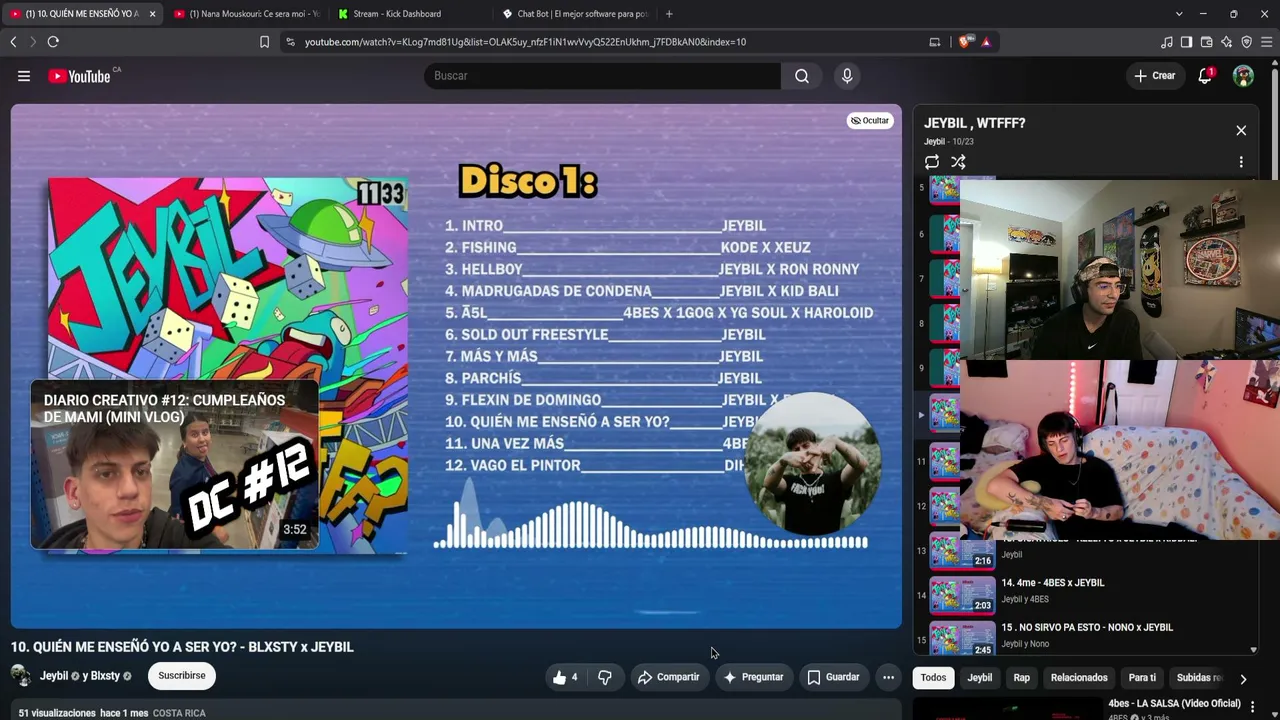The width and height of the screenshot is (1280, 720).
Task: Open the tab search dropdown arrow
Action: 1179,14
